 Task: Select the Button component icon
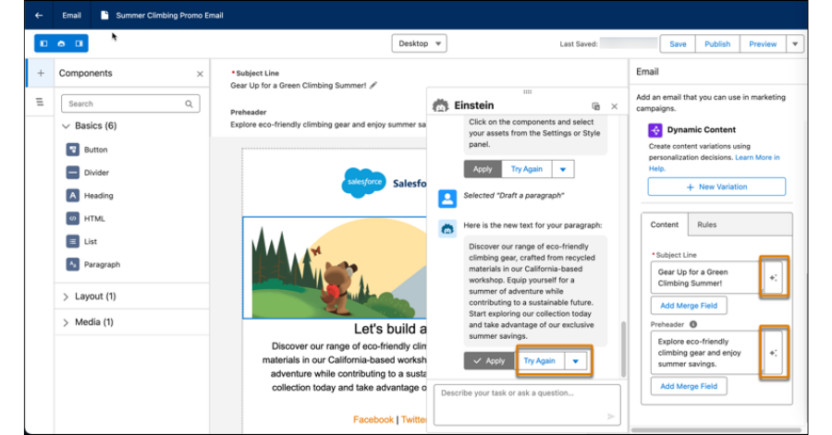pos(73,150)
